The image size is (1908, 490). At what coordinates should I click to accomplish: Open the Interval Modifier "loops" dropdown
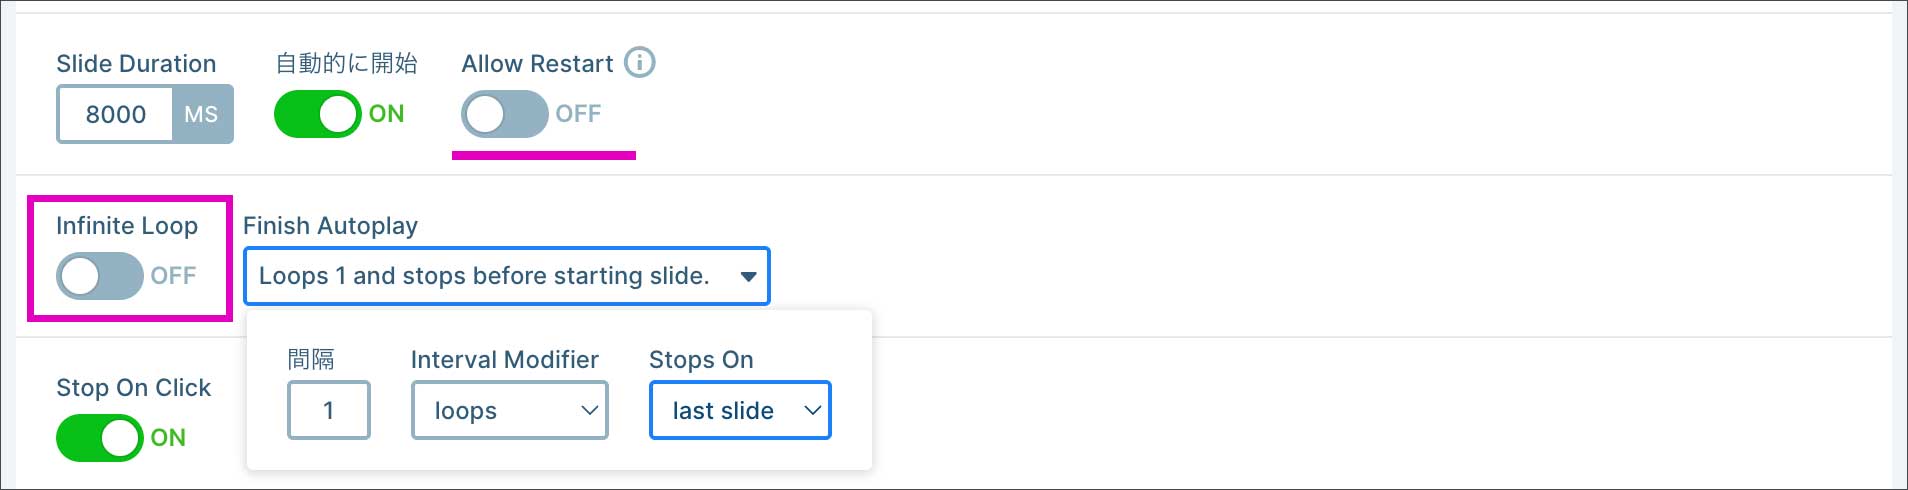509,410
